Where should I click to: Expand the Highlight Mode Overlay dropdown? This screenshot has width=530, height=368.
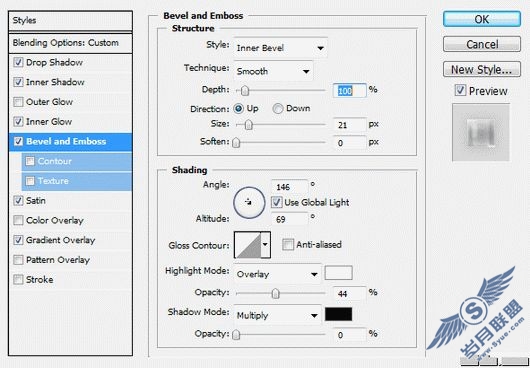click(278, 274)
